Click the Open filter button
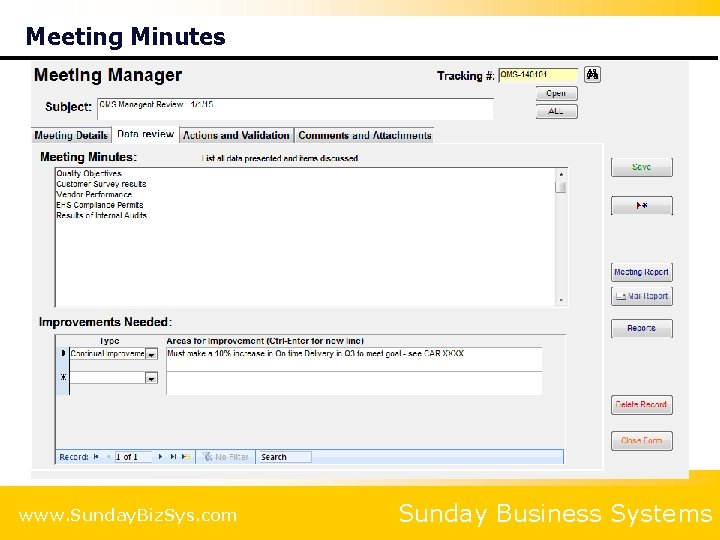Viewport: 720px width, 540px height. [557, 93]
